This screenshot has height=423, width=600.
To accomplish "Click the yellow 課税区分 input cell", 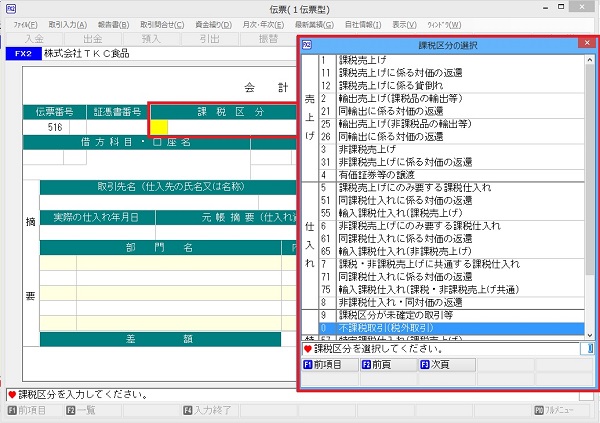I will (159, 127).
